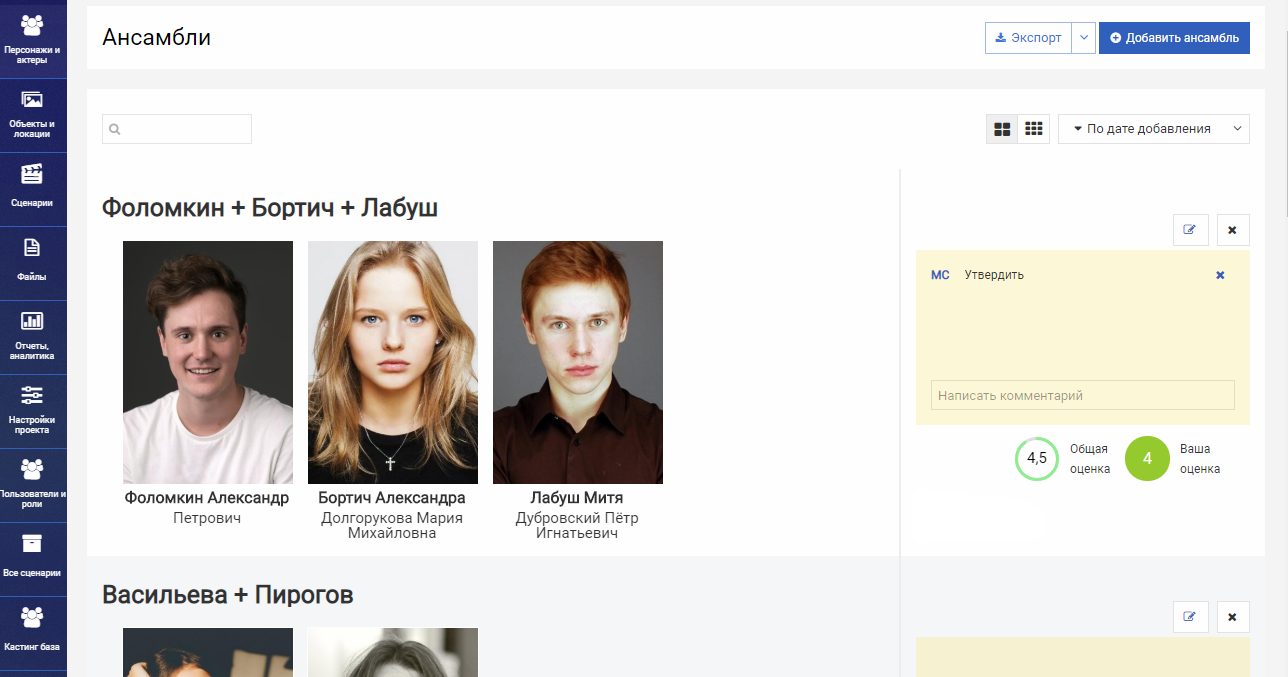Open Пользователи и роли section
The image size is (1288, 677).
coord(33,485)
